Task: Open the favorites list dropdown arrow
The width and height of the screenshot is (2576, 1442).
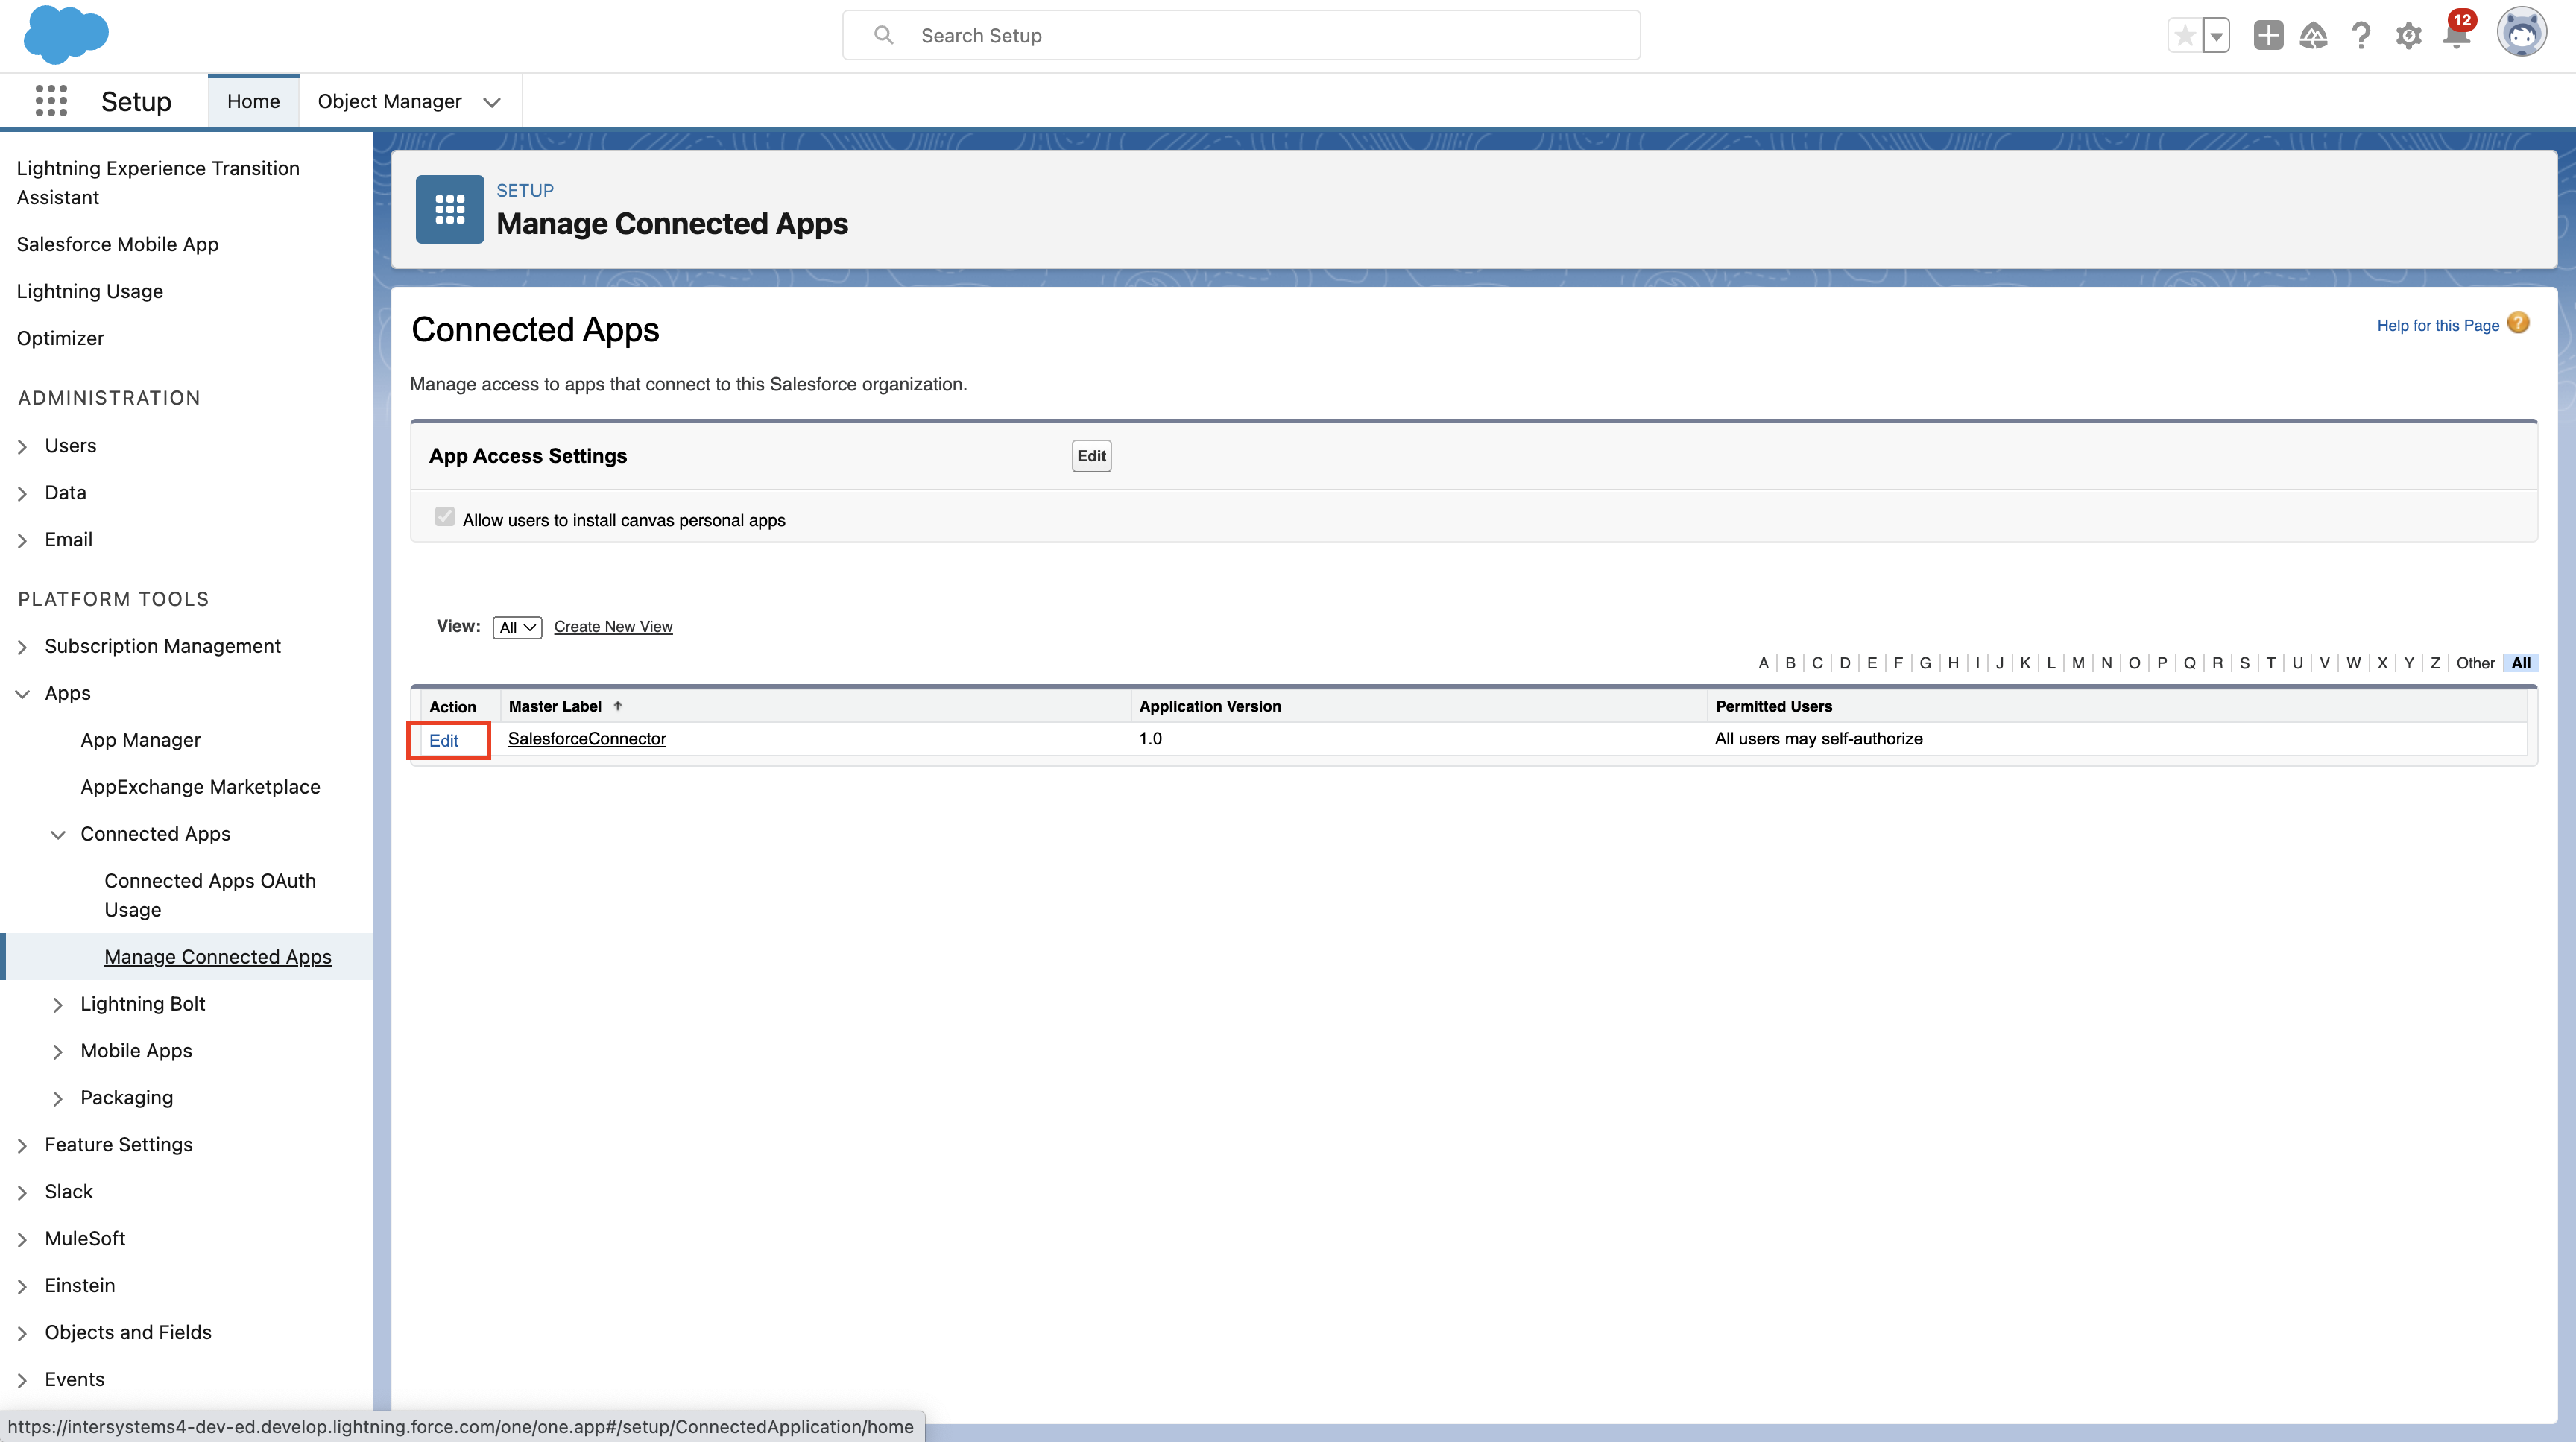Action: pos(2216,36)
